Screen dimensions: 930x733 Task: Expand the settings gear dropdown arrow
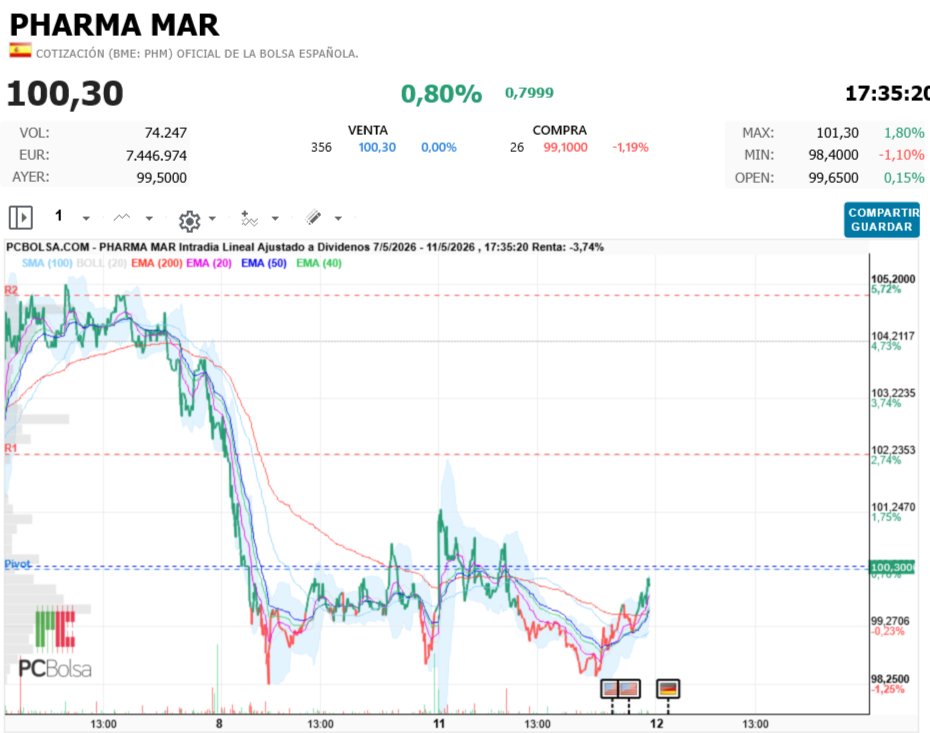click(x=212, y=218)
